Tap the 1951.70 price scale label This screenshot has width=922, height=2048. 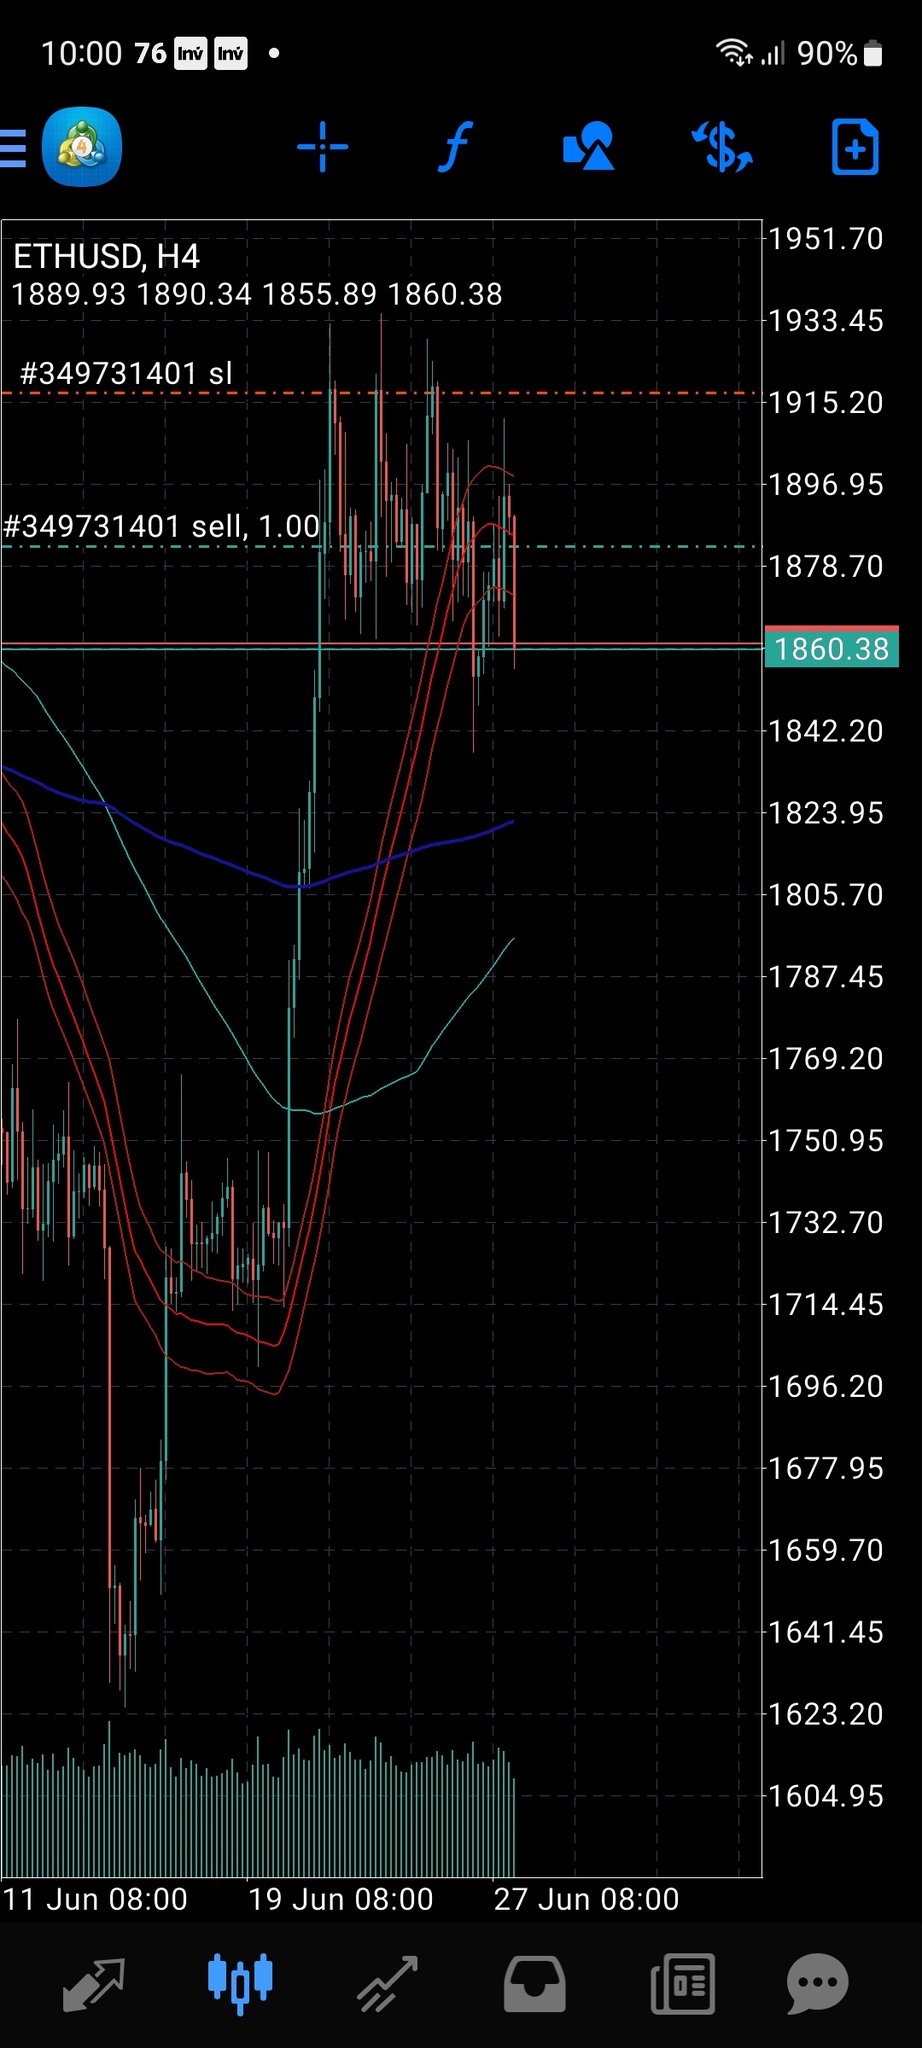(x=826, y=238)
